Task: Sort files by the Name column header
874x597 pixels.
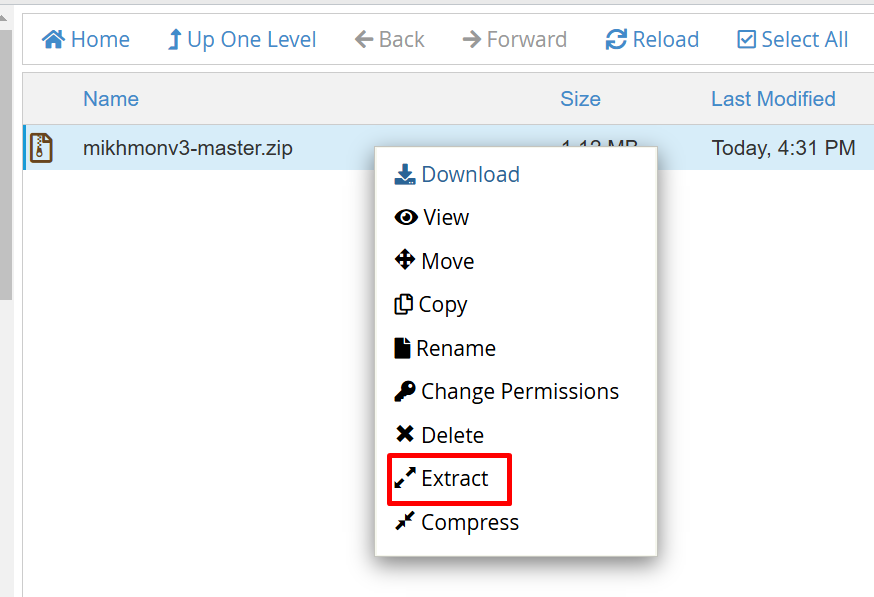Action: point(111,99)
